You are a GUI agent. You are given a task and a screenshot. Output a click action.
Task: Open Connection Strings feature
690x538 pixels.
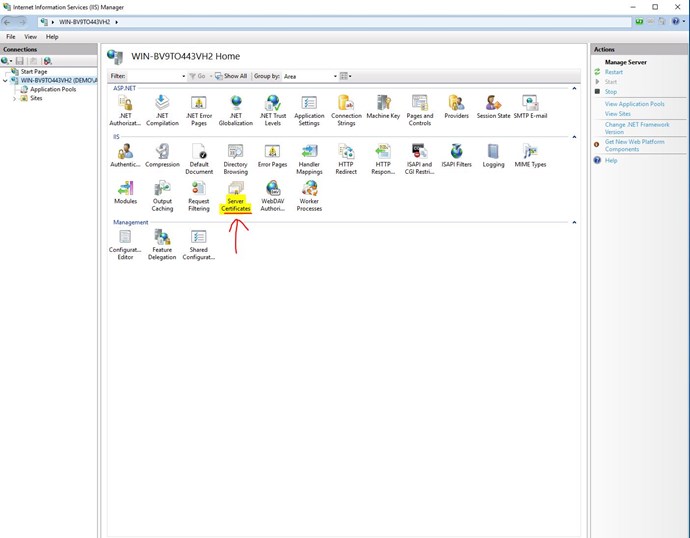click(x=346, y=110)
